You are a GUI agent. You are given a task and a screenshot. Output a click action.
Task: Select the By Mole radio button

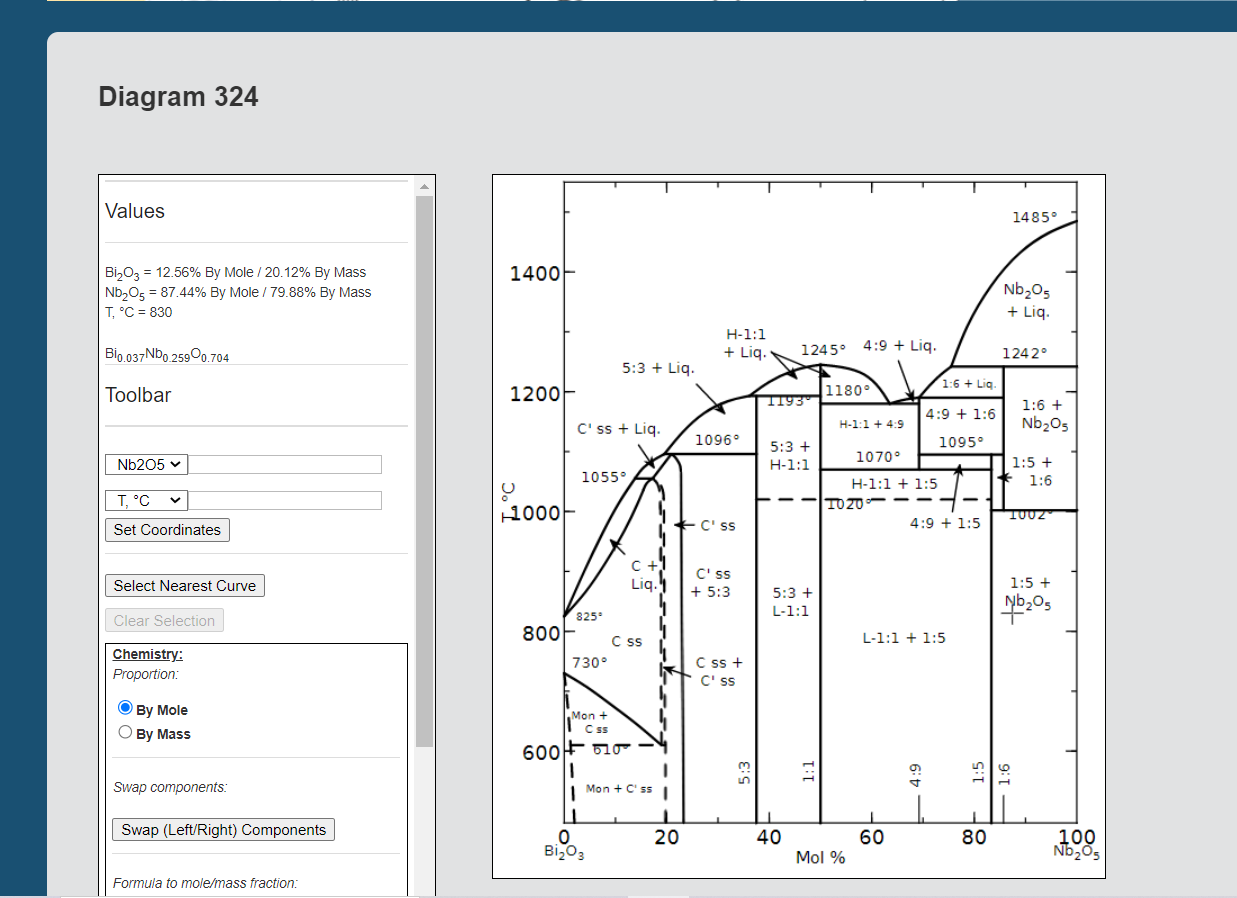pyautogui.click(x=126, y=708)
